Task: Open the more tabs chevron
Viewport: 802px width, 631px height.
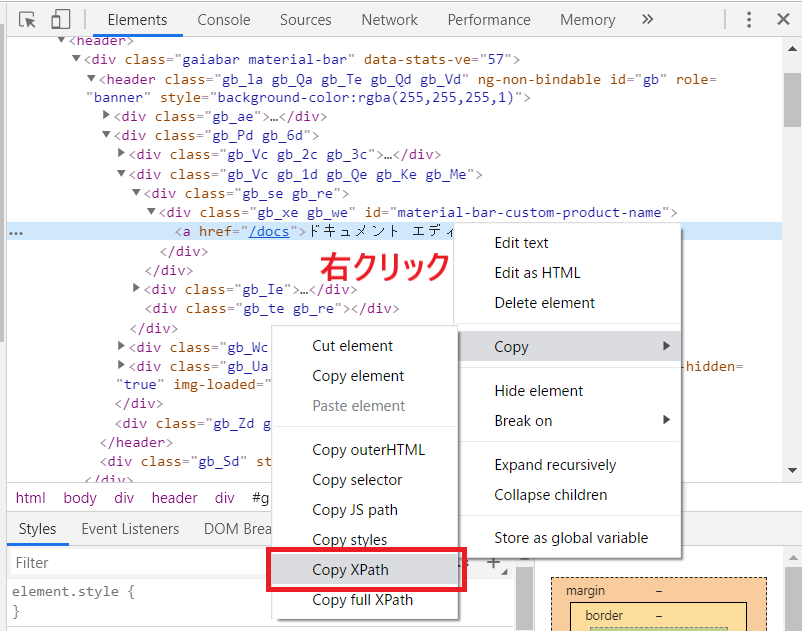Action: pyautogui.click(x=648, y=19)
